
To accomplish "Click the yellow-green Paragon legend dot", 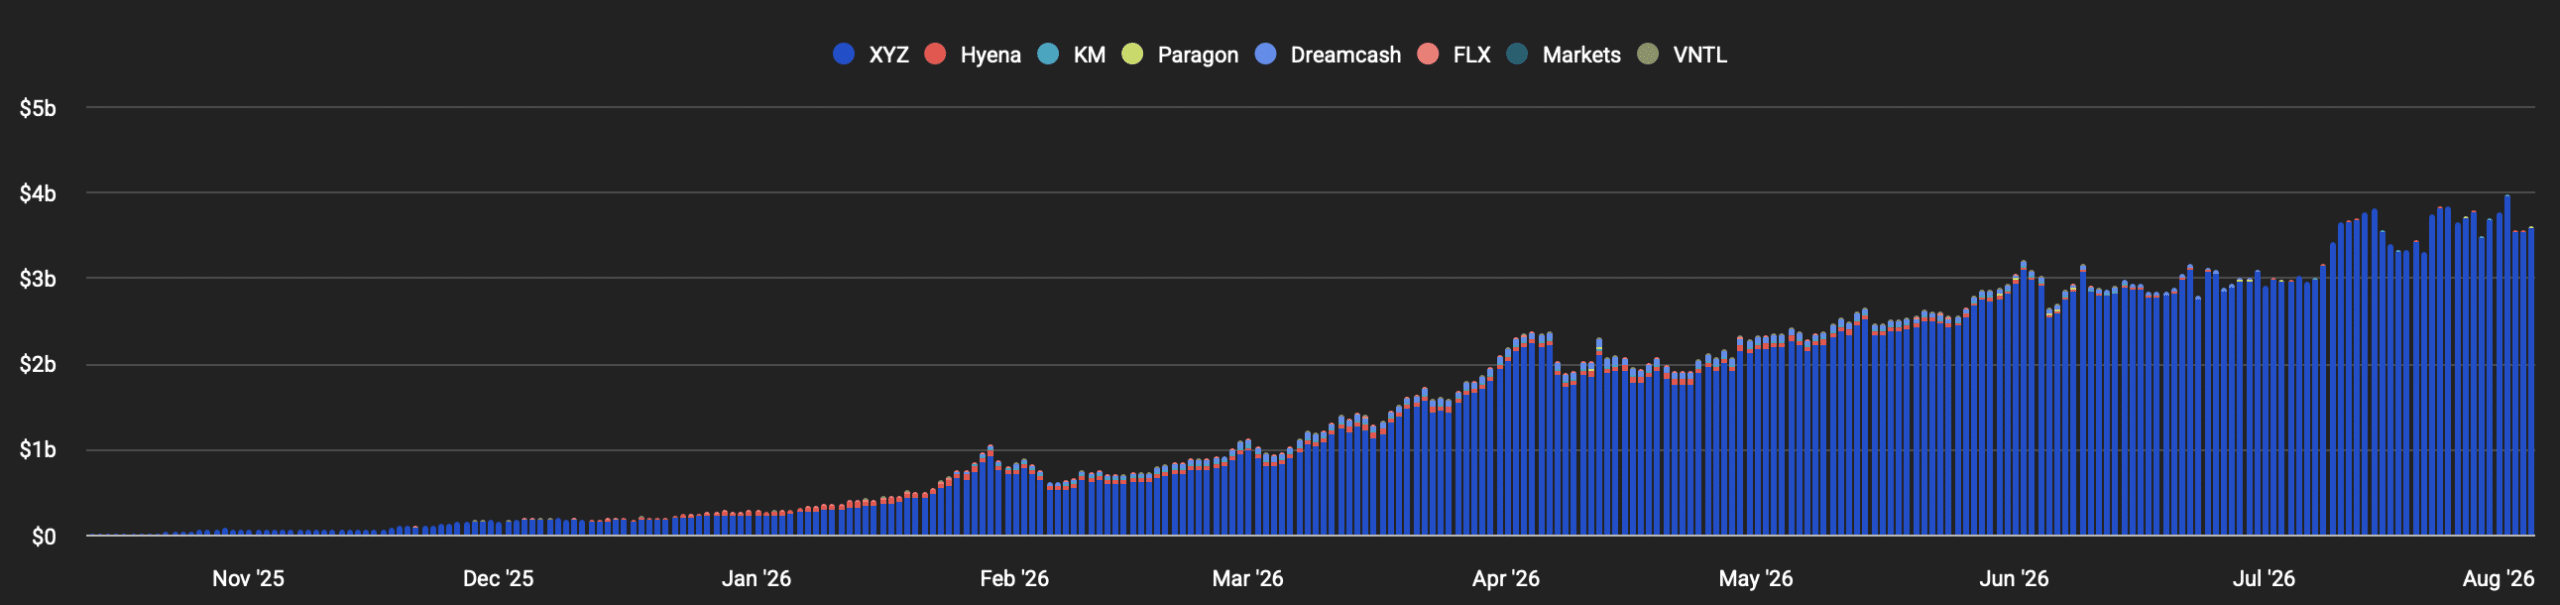I will (1132, 54).
